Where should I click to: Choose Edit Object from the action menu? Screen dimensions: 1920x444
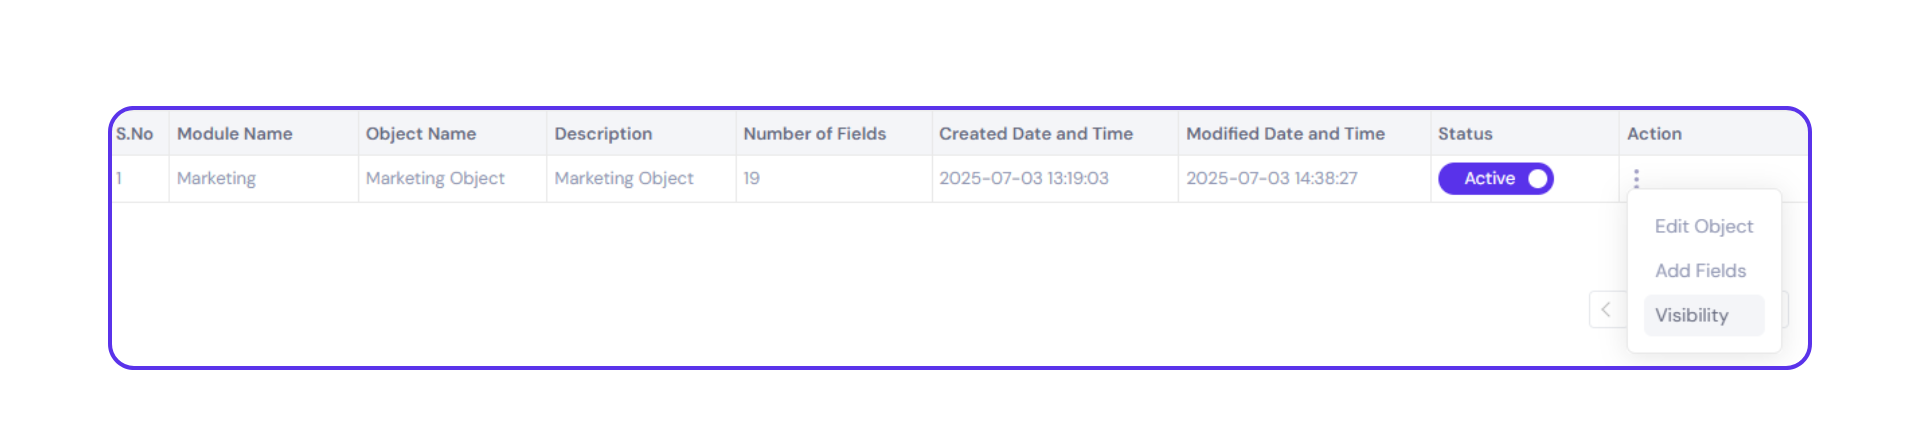[x=1703, y=227]
